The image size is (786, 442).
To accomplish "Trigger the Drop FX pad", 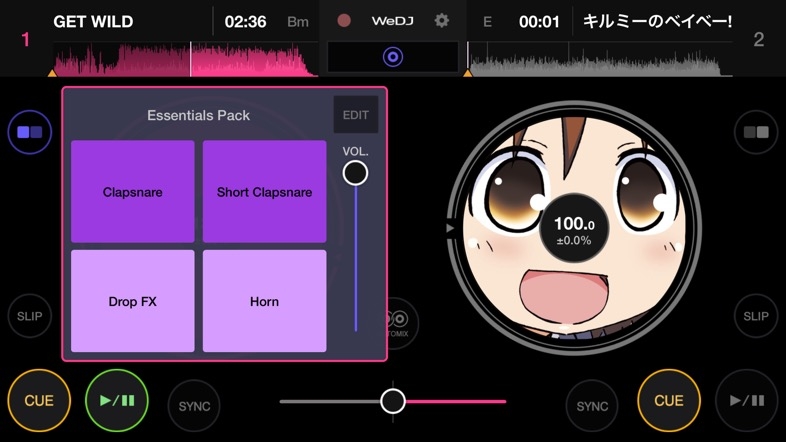I will (x=133, y=301).
